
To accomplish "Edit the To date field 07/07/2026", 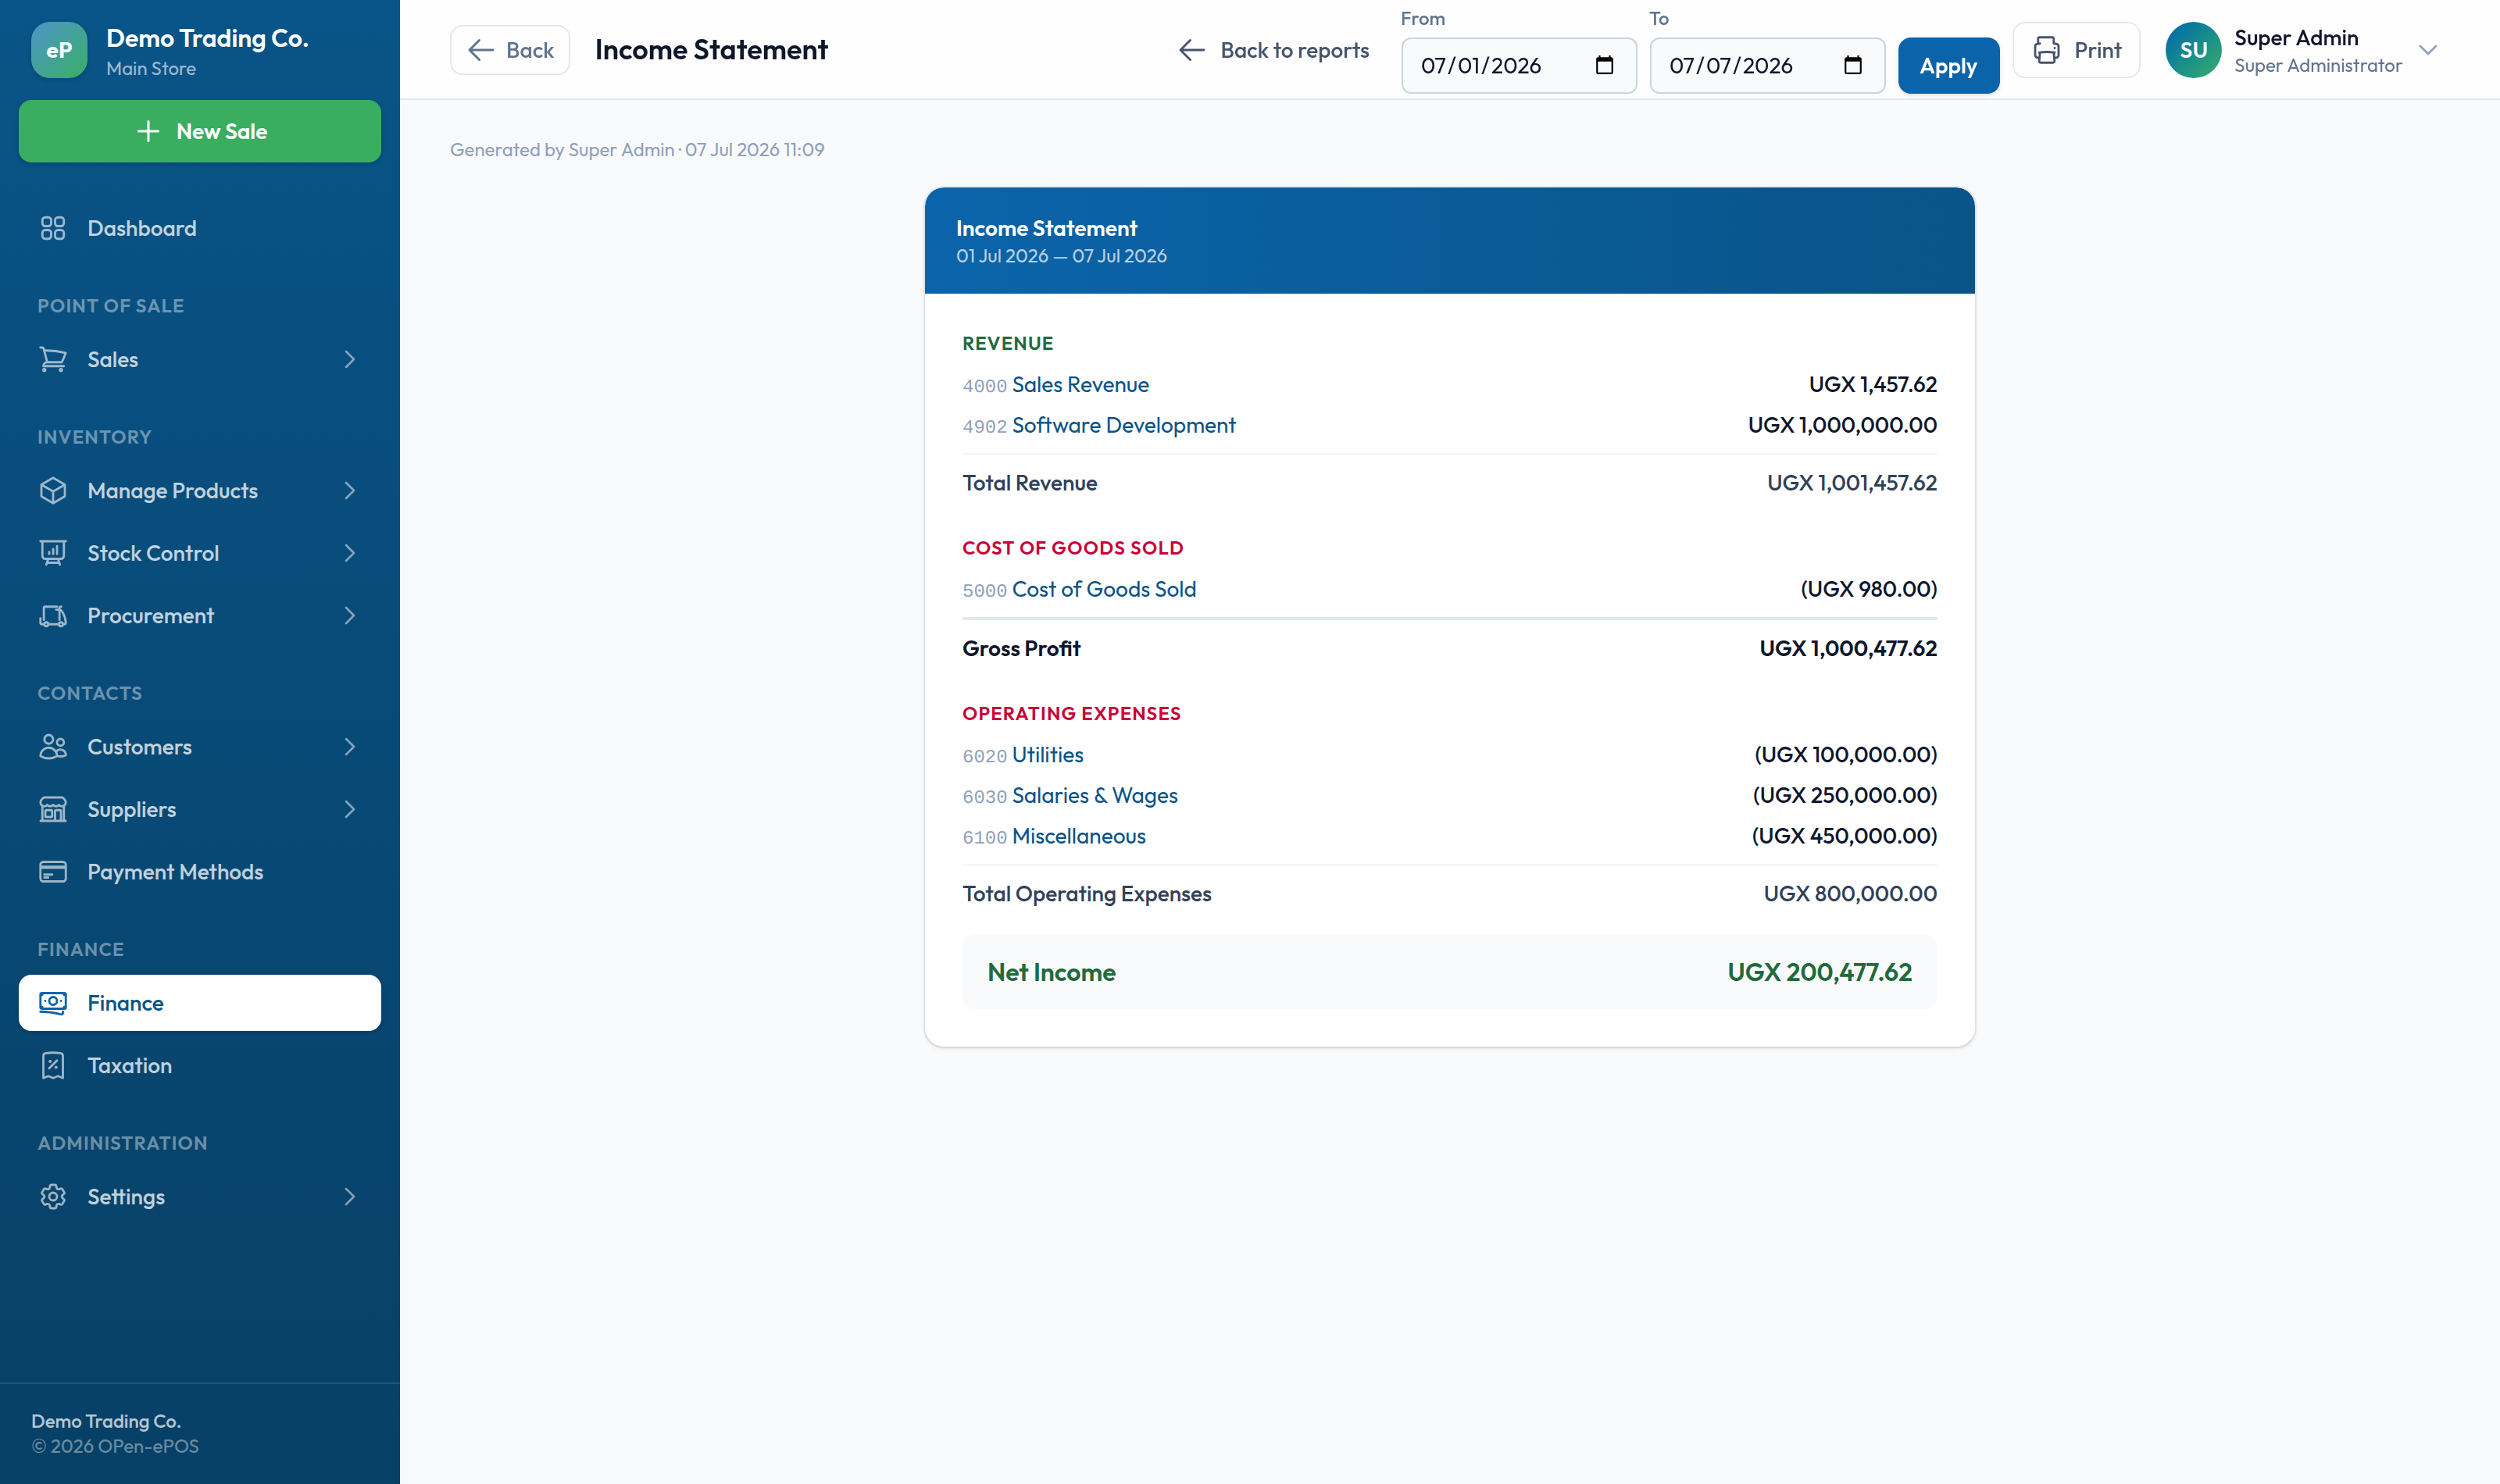I will pyautogui.click(x=1767, y=66).
